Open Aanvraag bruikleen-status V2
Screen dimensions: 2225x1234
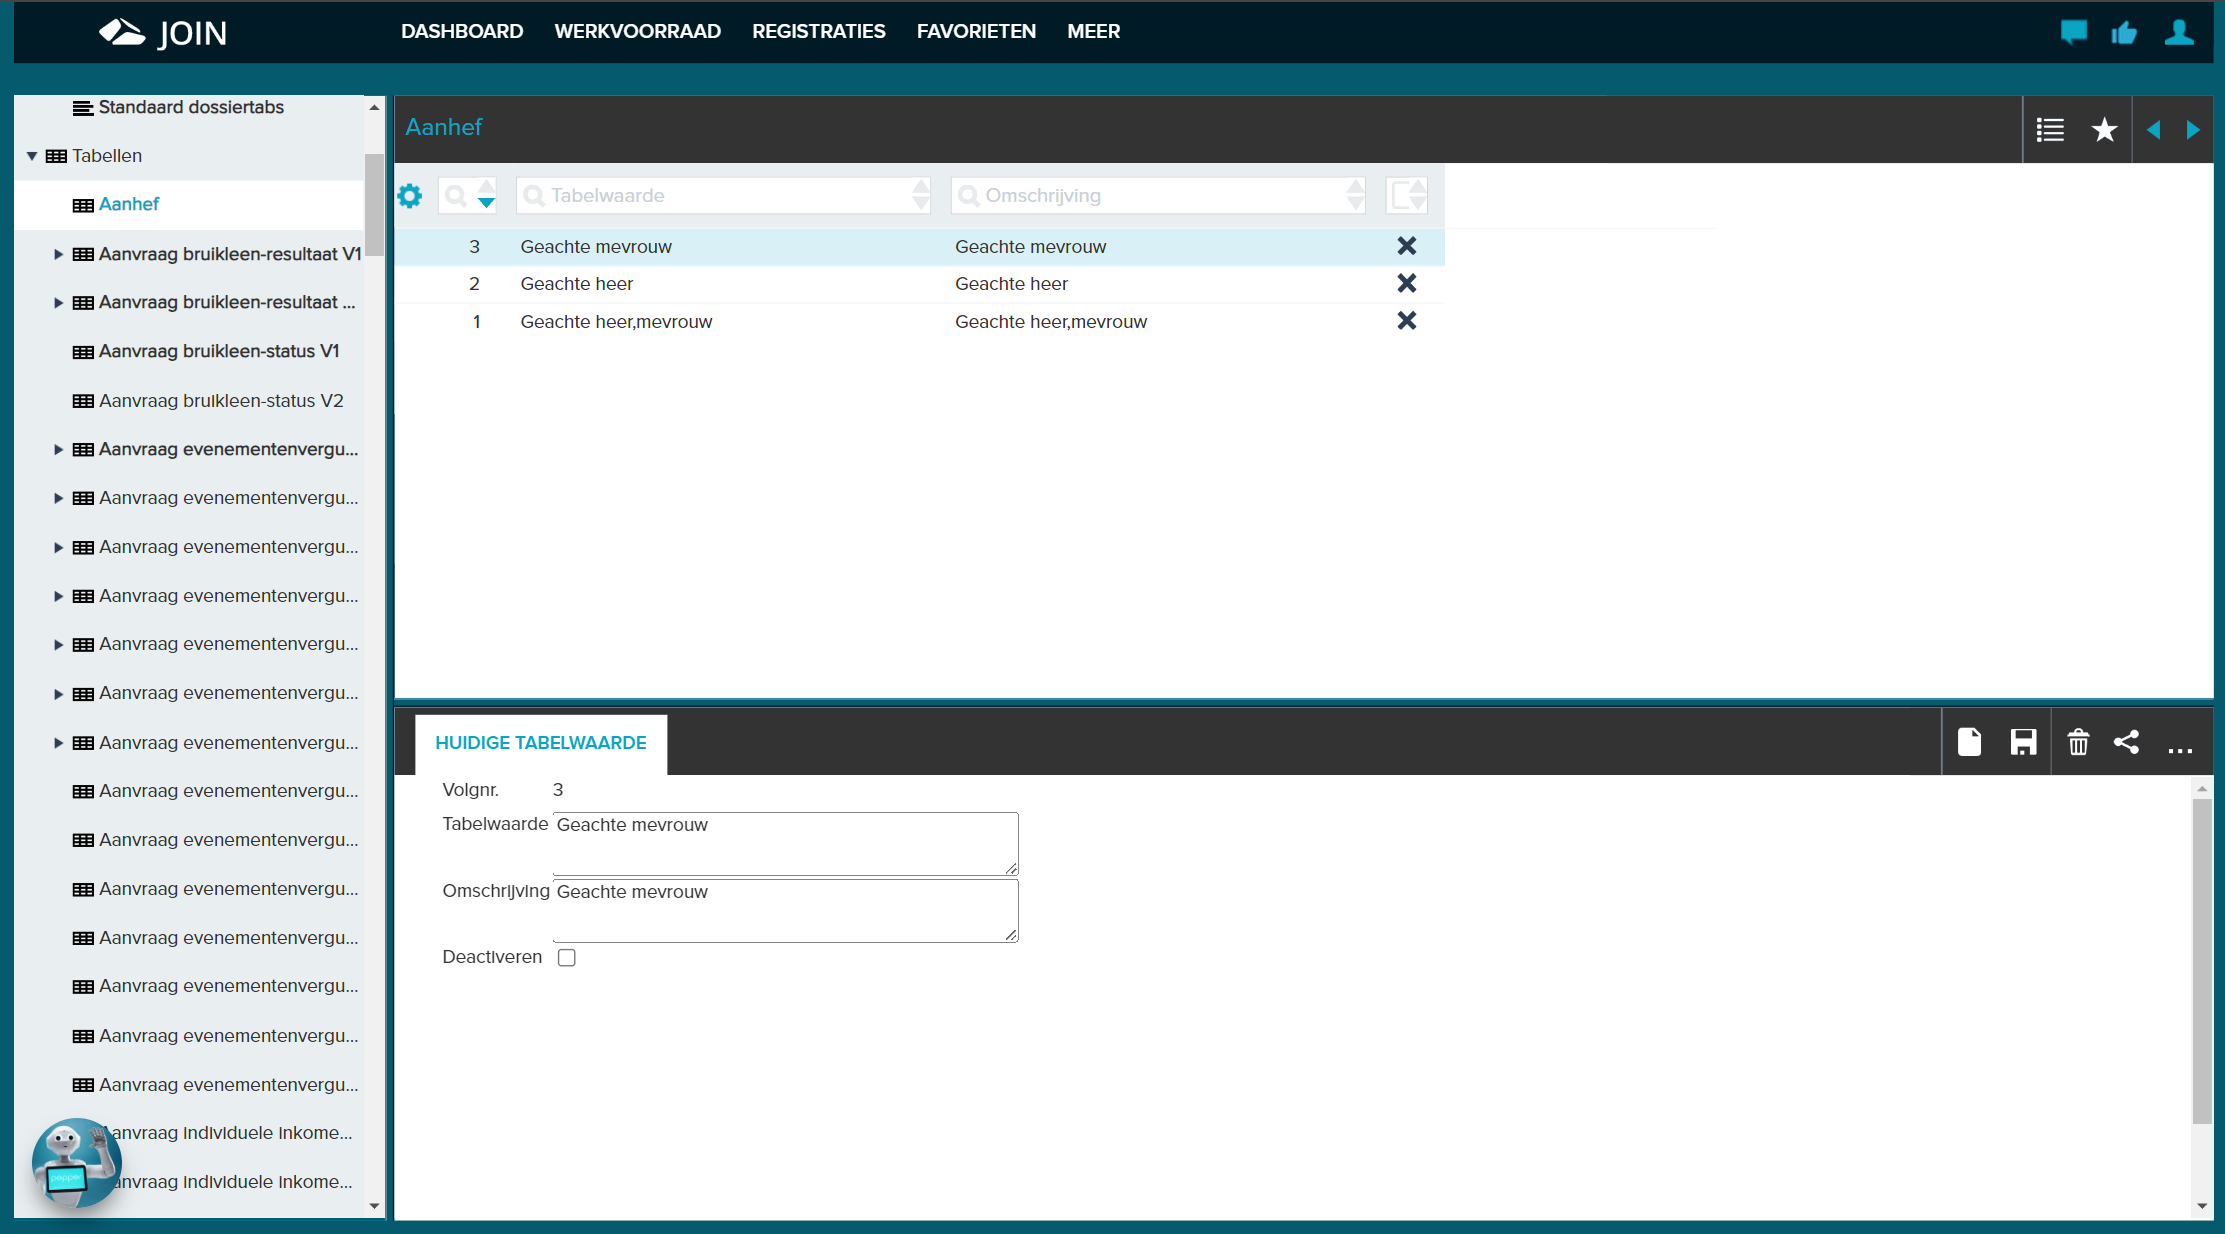[x=221, y=401]
